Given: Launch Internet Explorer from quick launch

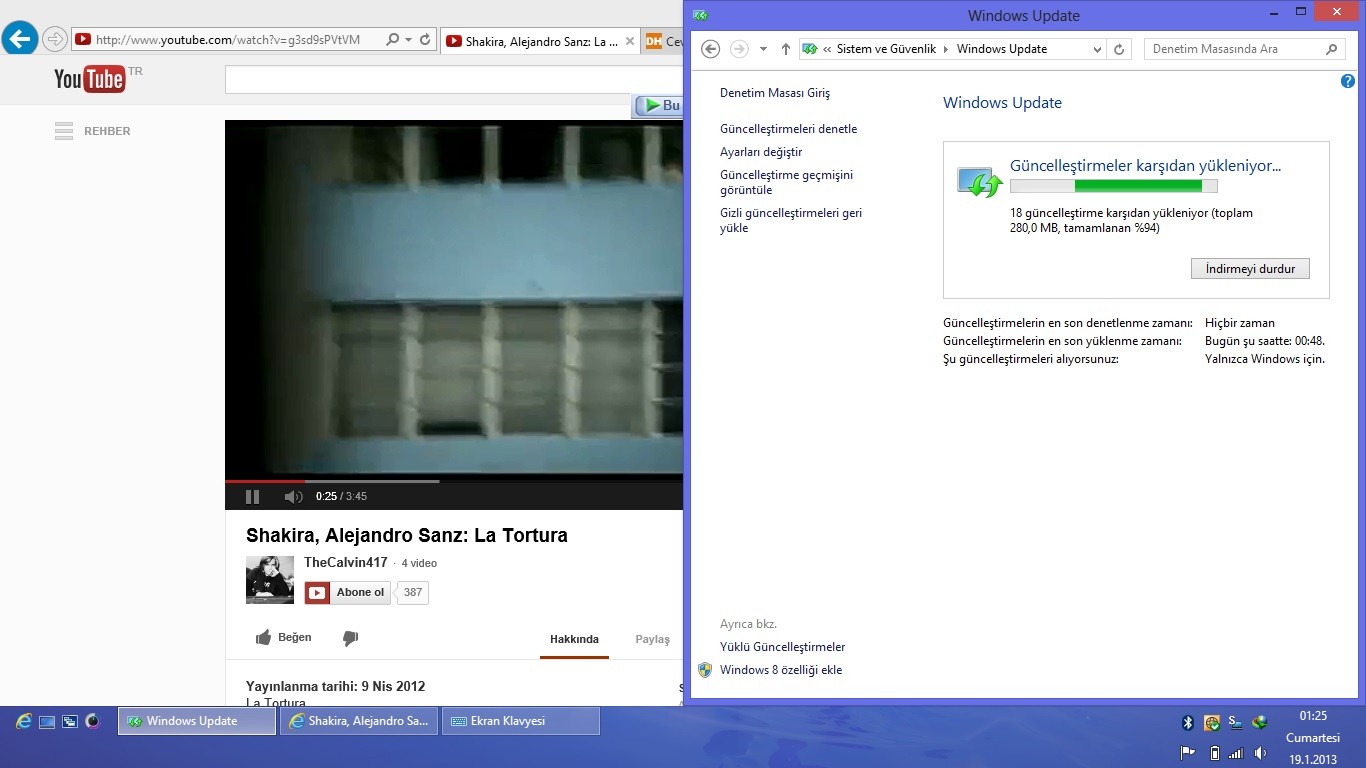Looking at the screenshot, I should point(23,721).
